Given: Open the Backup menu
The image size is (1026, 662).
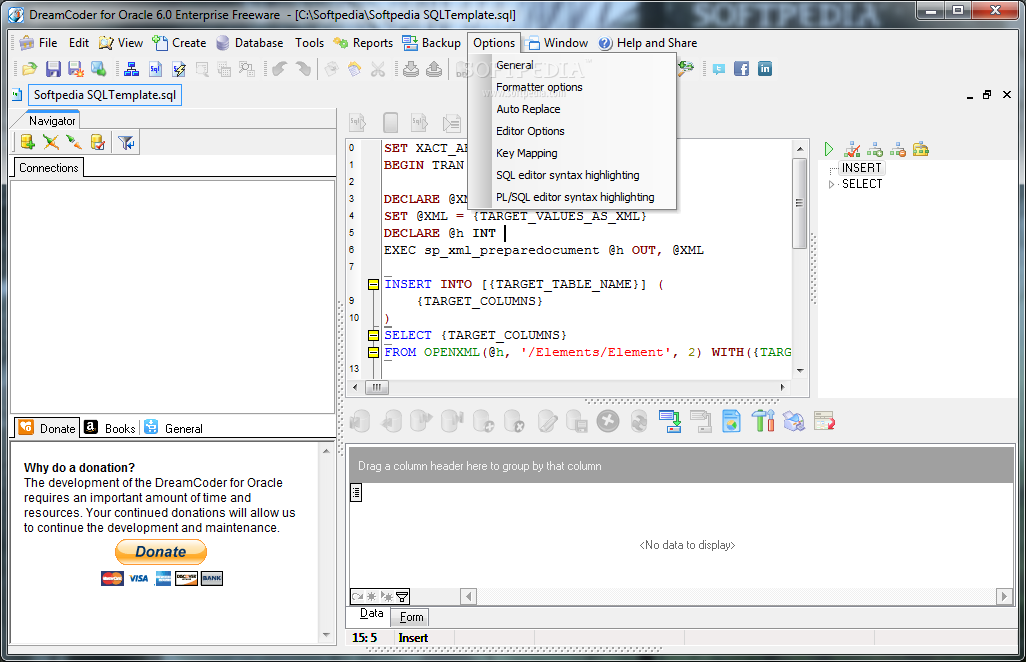Looking at the screenshot, I should click(x=432, y=43).
